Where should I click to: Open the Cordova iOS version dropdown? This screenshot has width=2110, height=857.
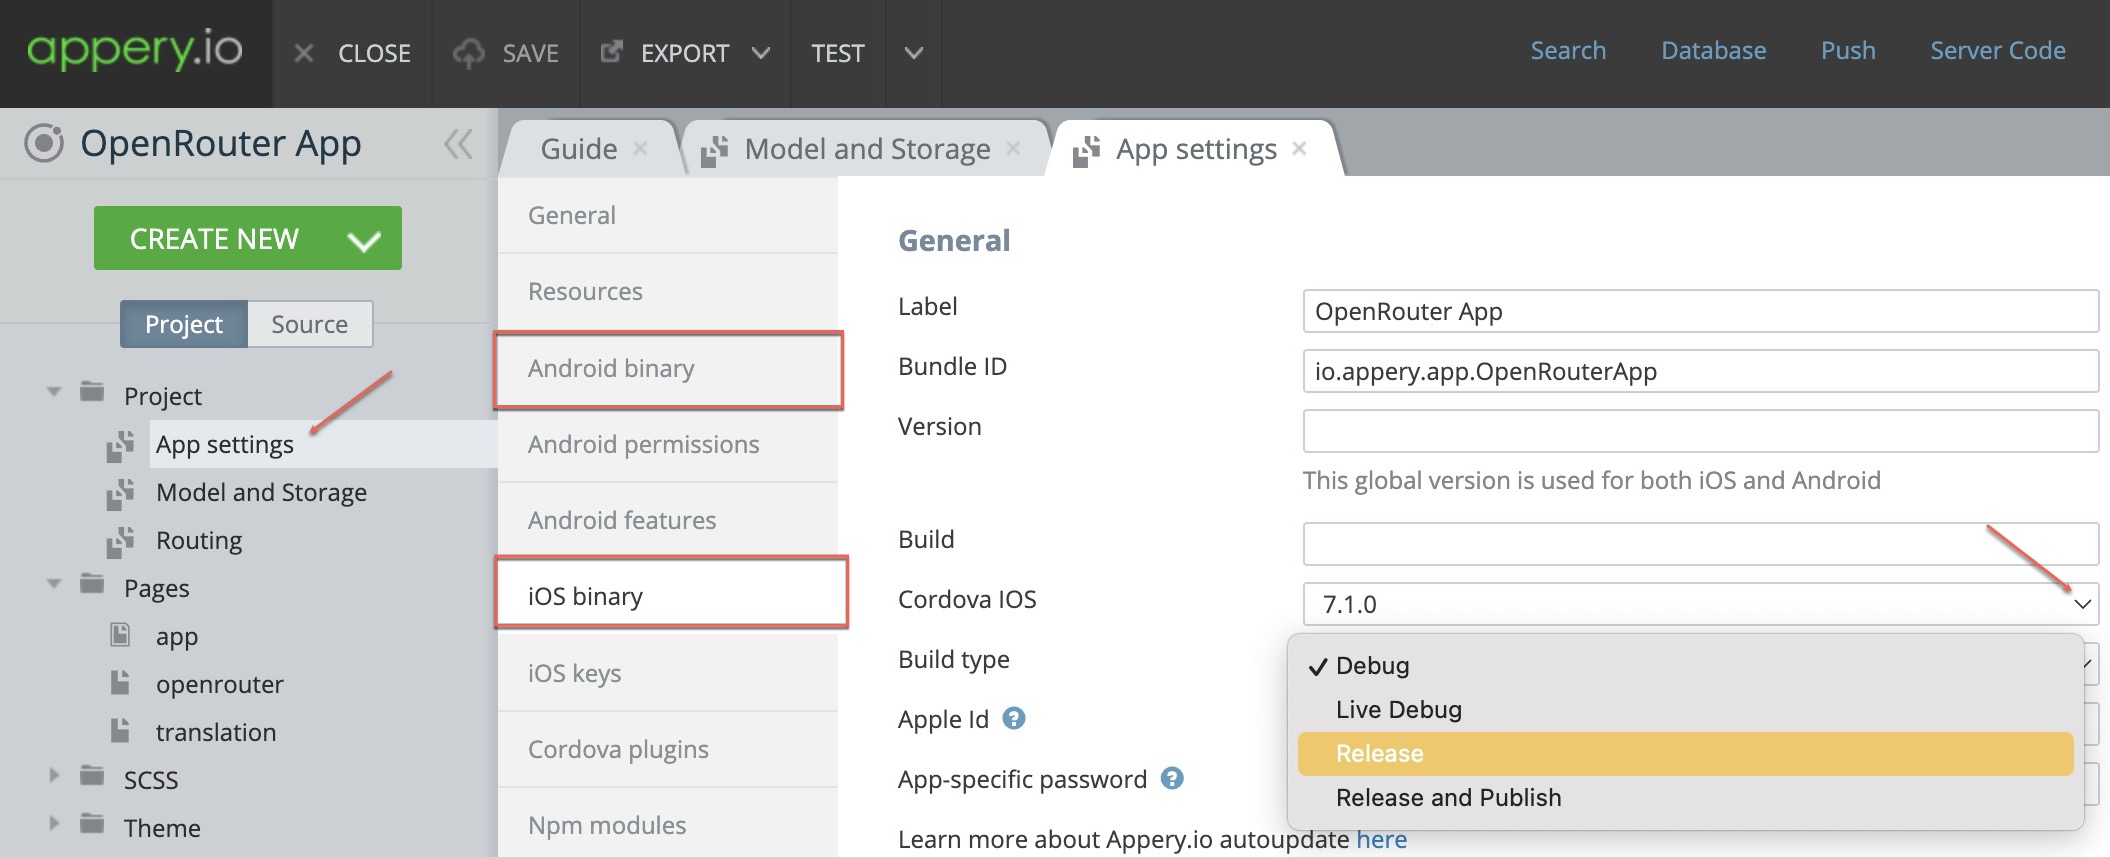coord(2082,604)
